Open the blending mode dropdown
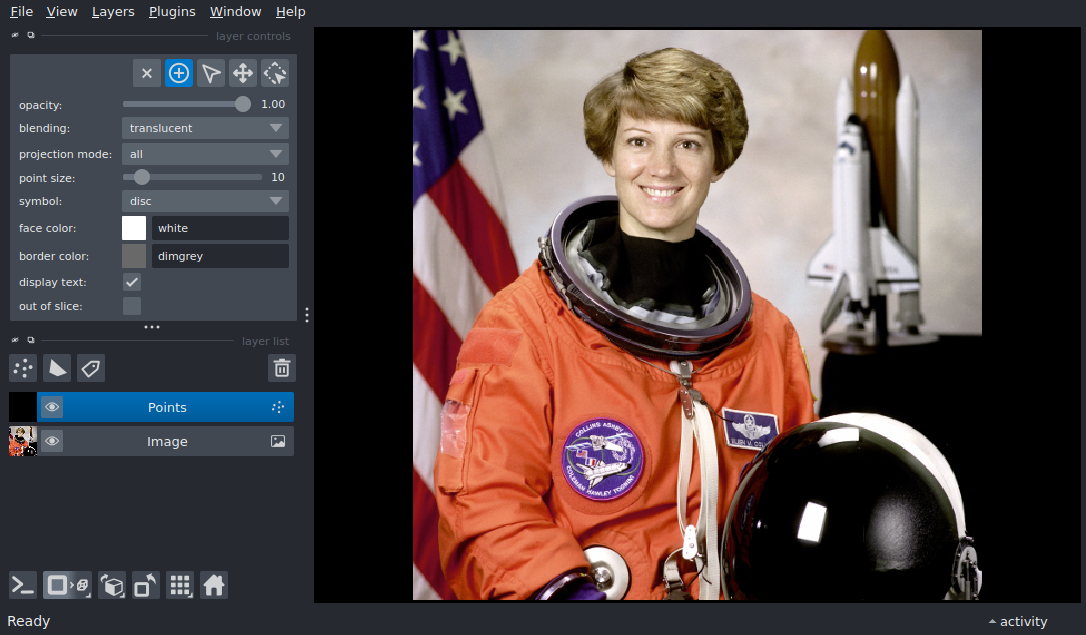 (205, 128)
